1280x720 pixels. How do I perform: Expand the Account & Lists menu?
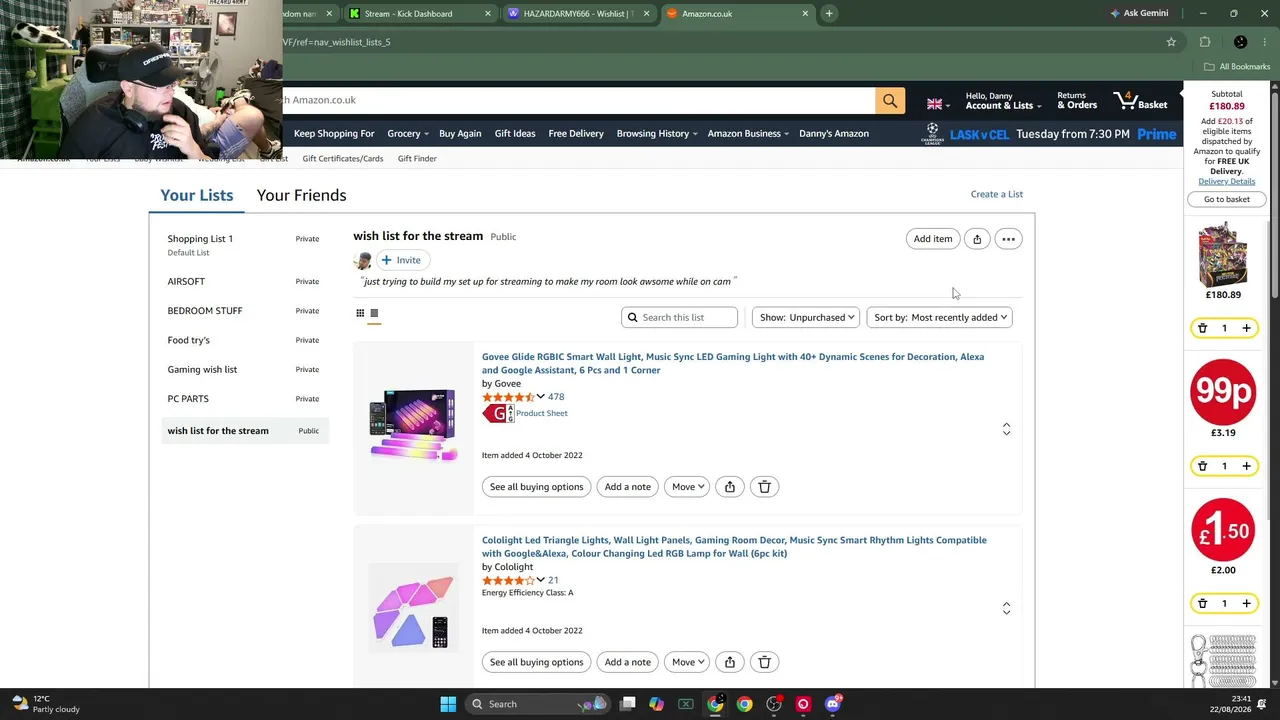point(1003,101)
